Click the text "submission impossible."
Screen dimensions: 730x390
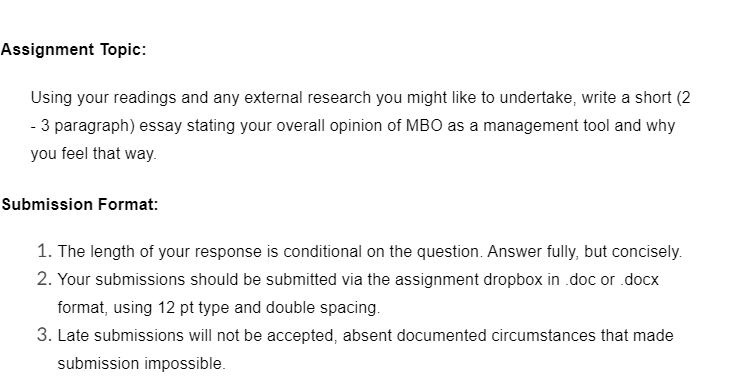[142, 363]
